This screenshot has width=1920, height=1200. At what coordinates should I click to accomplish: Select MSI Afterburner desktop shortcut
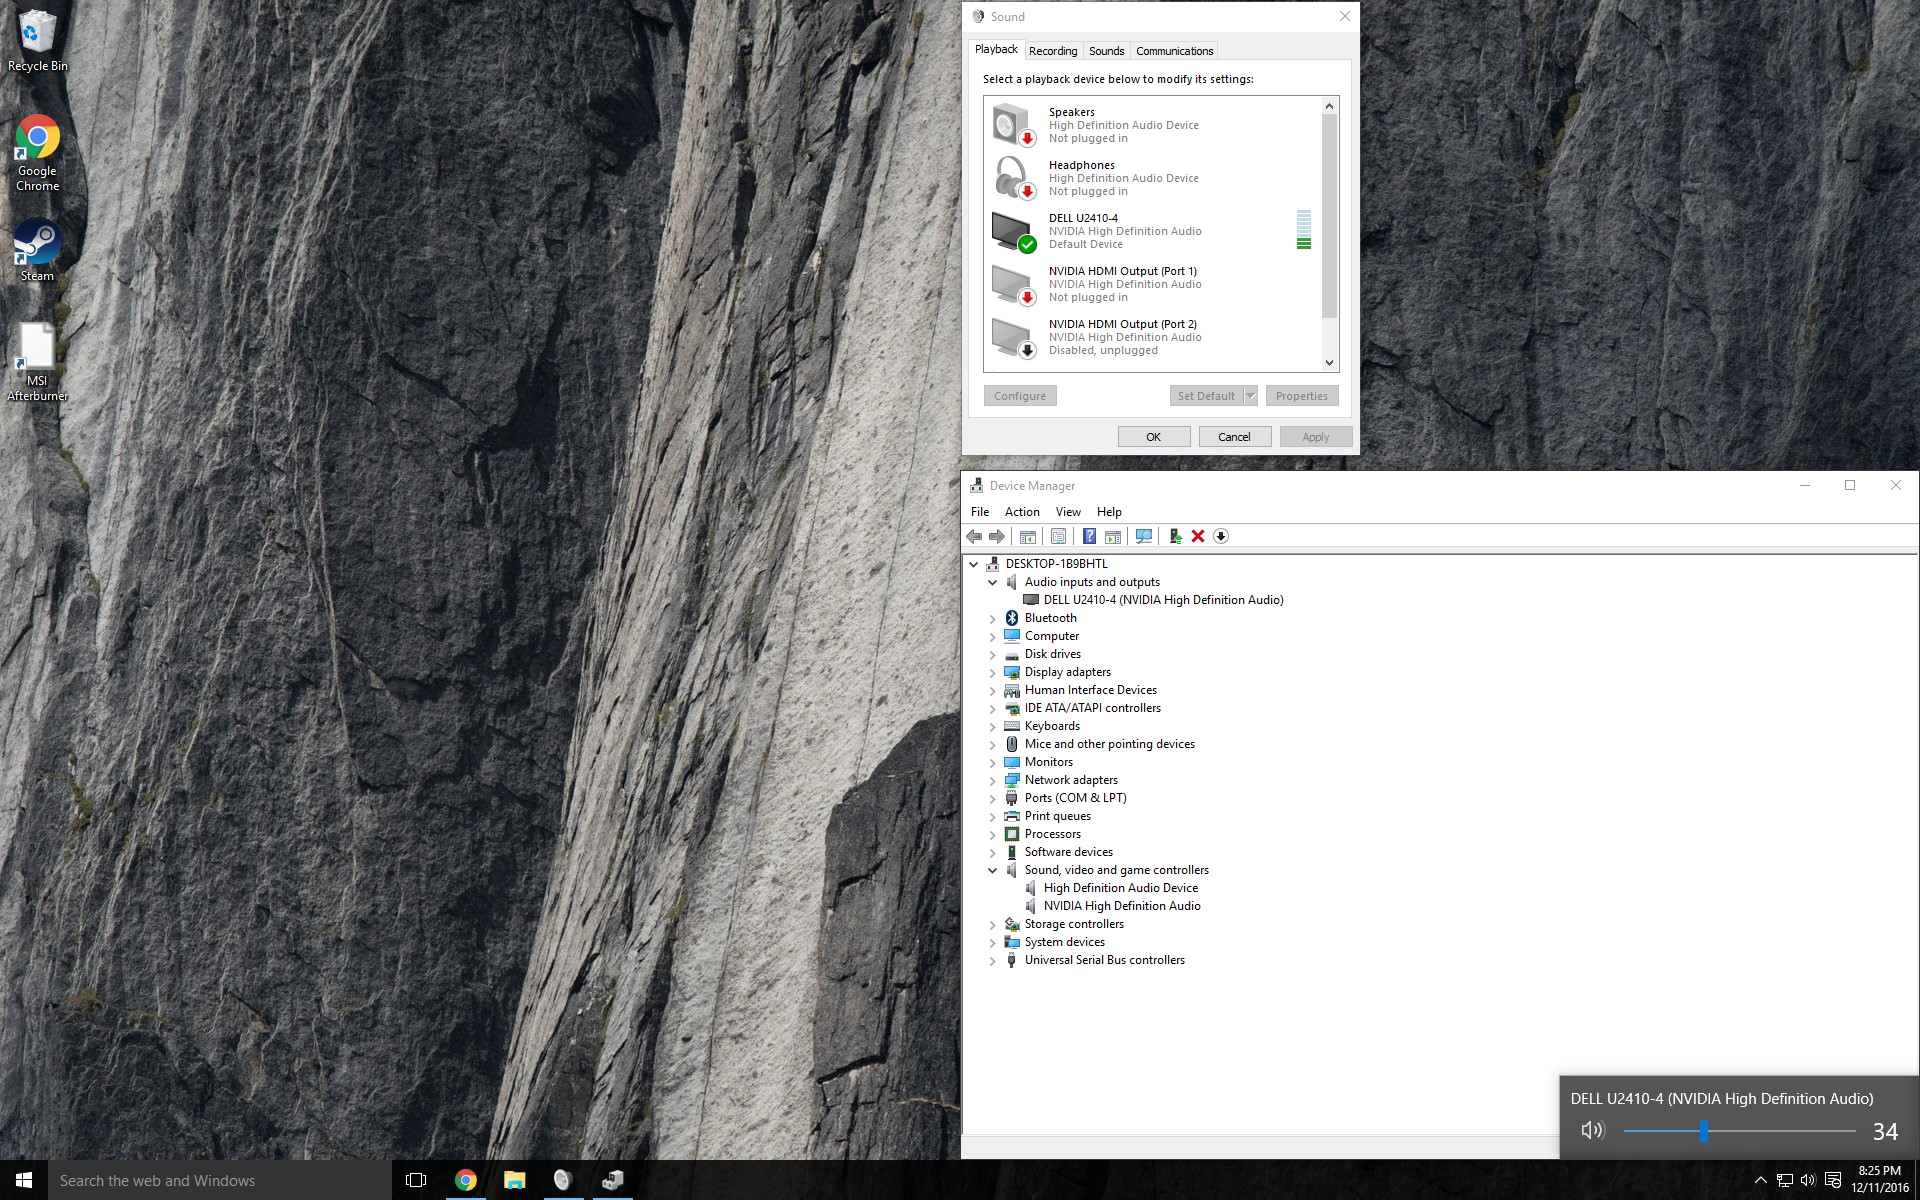pos(37,362)
